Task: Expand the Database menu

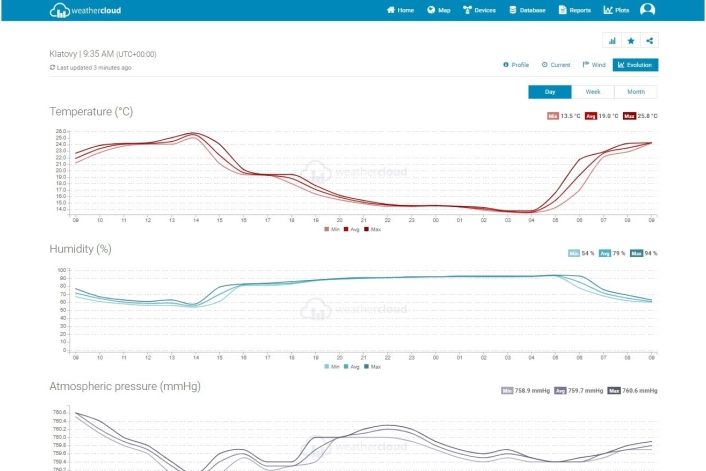Action: (x=527, y=10)
